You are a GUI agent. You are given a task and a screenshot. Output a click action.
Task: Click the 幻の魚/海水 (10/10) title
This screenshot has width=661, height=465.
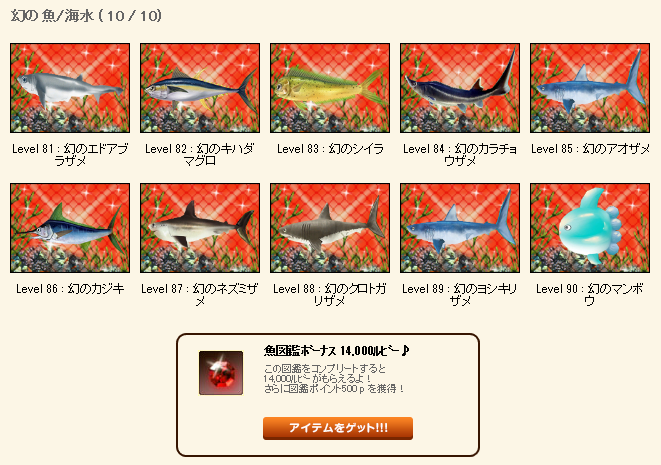tap(86, 16)
